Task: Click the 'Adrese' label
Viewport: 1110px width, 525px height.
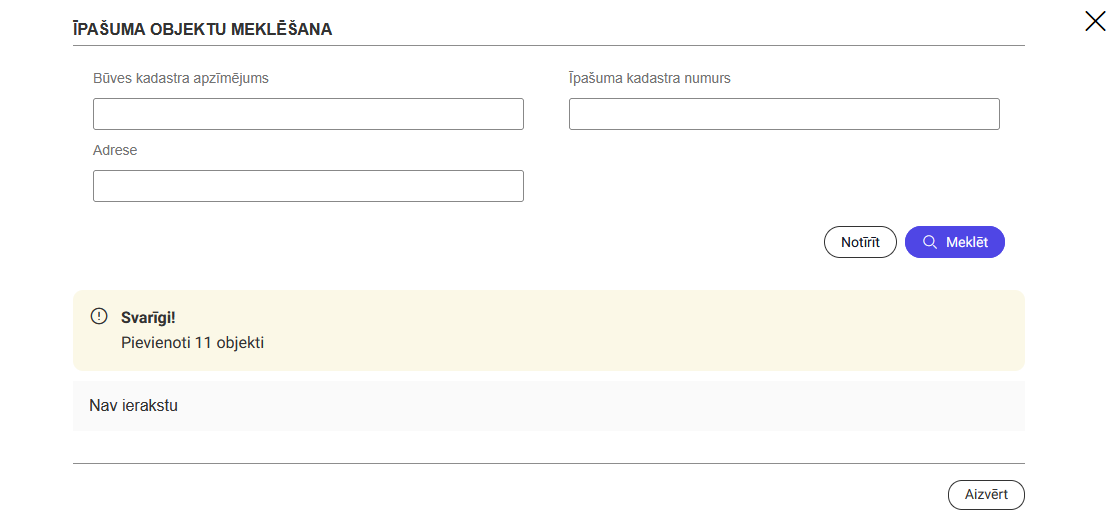Action: 115,150
